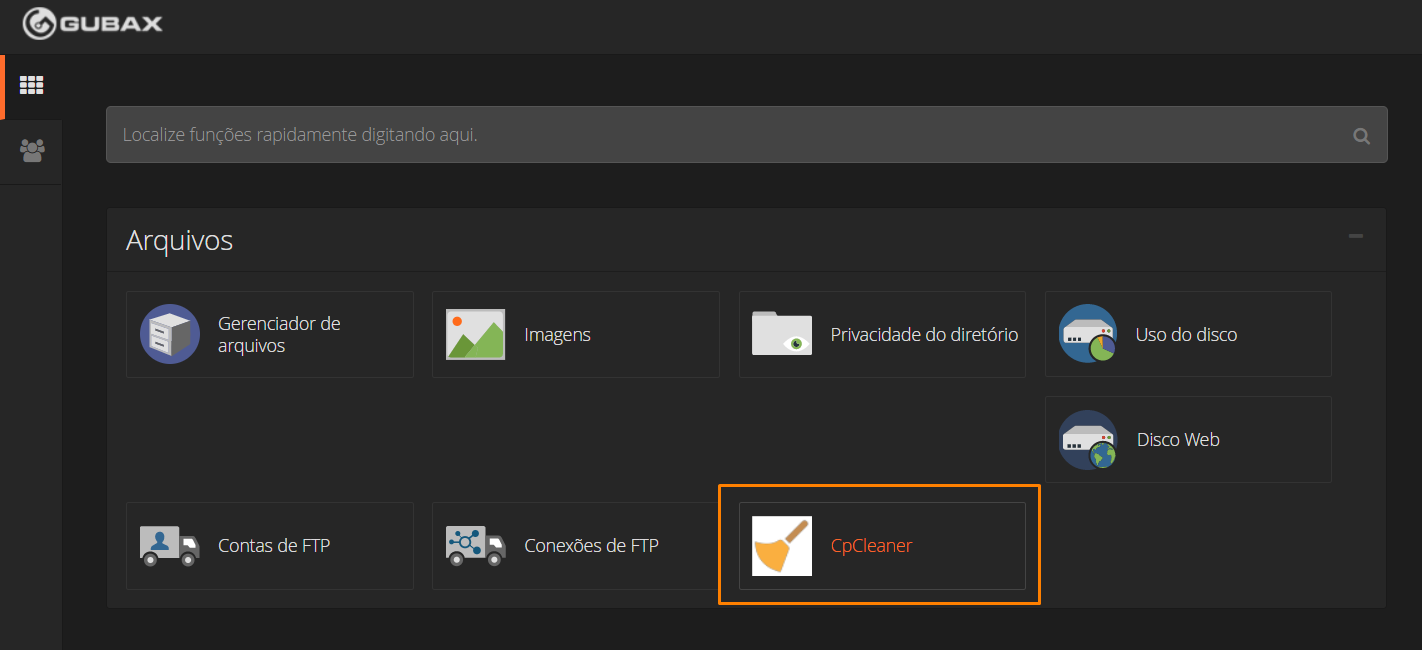The height and width of the screenshot is (650, 1422).
Task: Click the Conexões de FTP truck icon
Action: point(475,546)
